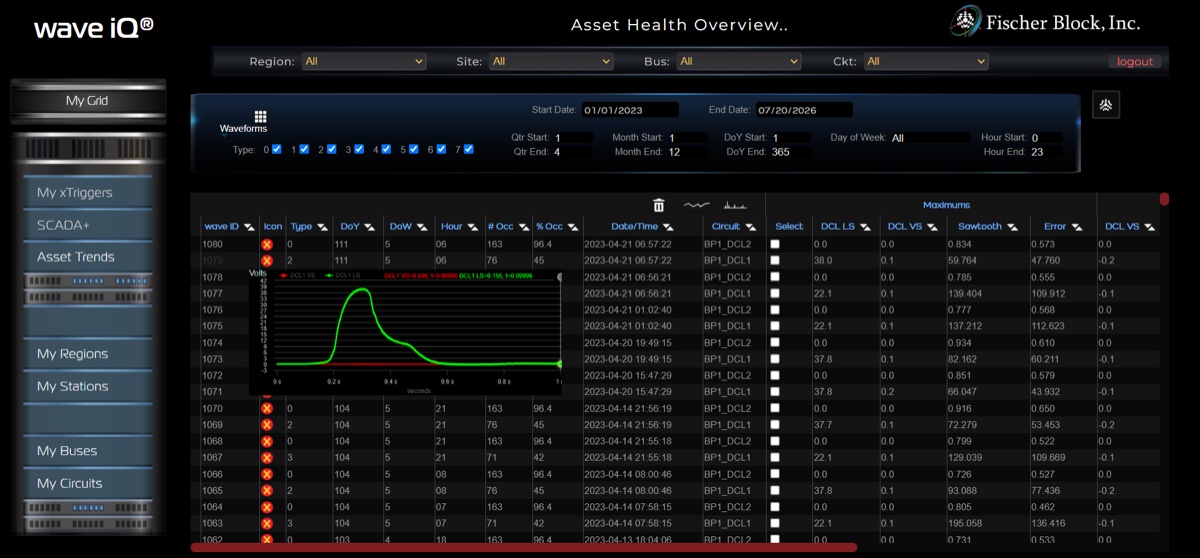The height and width of the screenshot is (558, 1200).
Task: Sort by Hour column arrow
Action: [471, 227]
